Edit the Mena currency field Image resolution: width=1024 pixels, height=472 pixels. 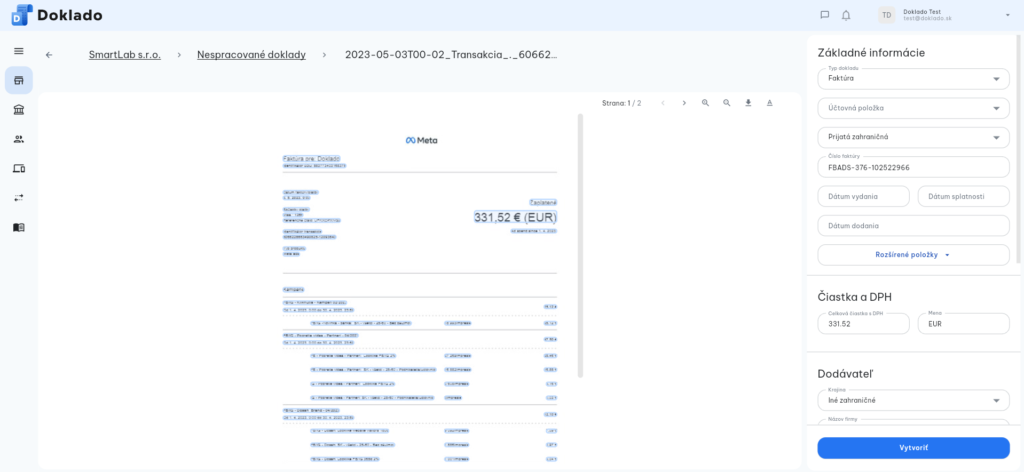(964, 323)
